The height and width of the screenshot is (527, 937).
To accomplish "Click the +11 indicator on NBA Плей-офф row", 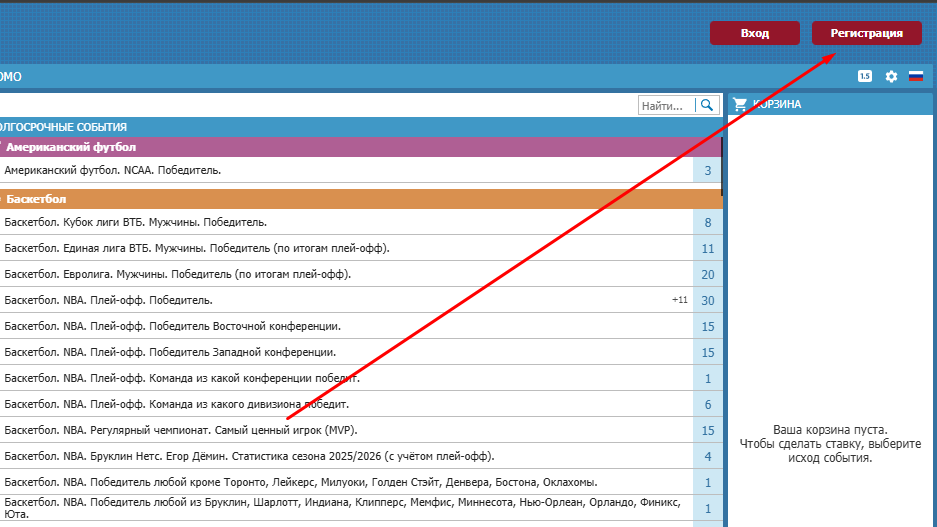I will (x=680, y=301).
